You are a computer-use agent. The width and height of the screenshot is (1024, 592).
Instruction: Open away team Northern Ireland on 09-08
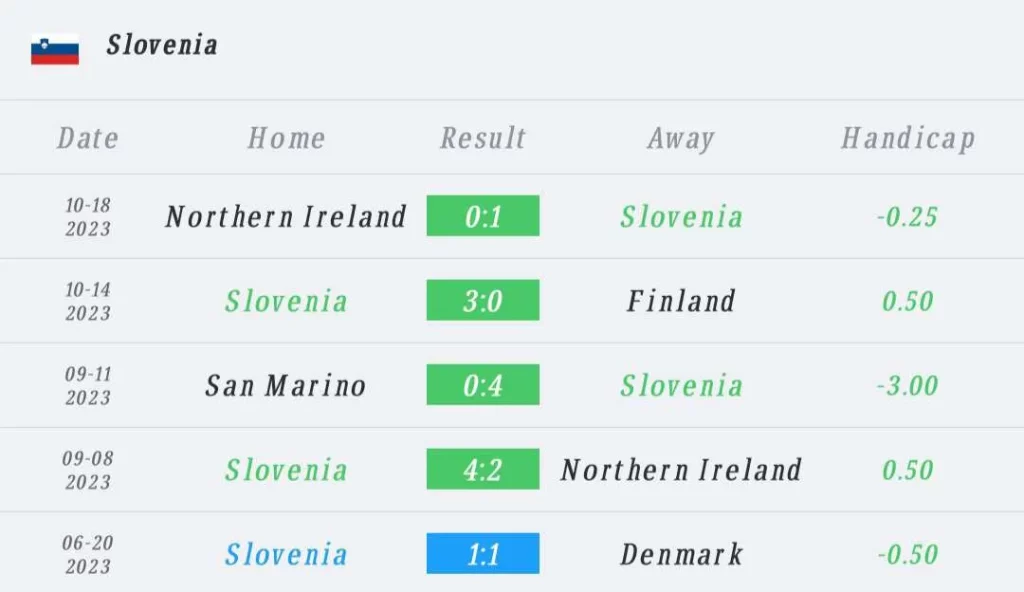click(681, 469)
